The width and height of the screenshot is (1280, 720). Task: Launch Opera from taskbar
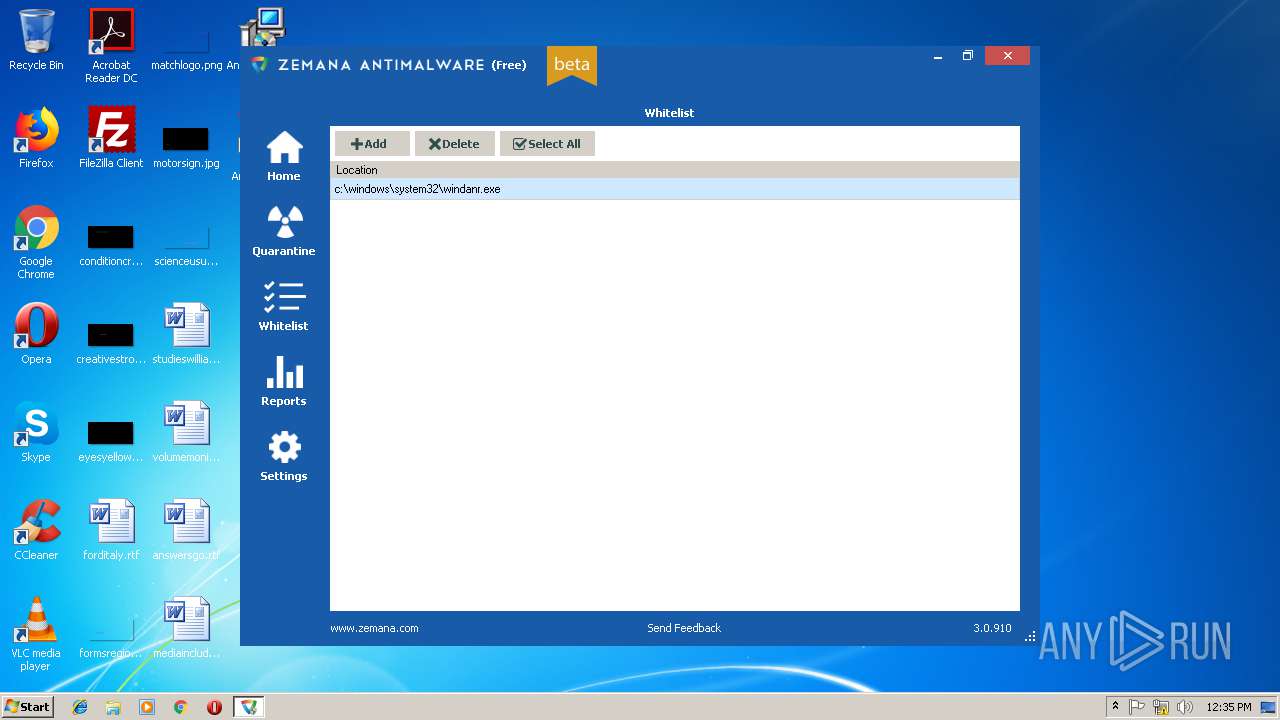pos(214,707)
